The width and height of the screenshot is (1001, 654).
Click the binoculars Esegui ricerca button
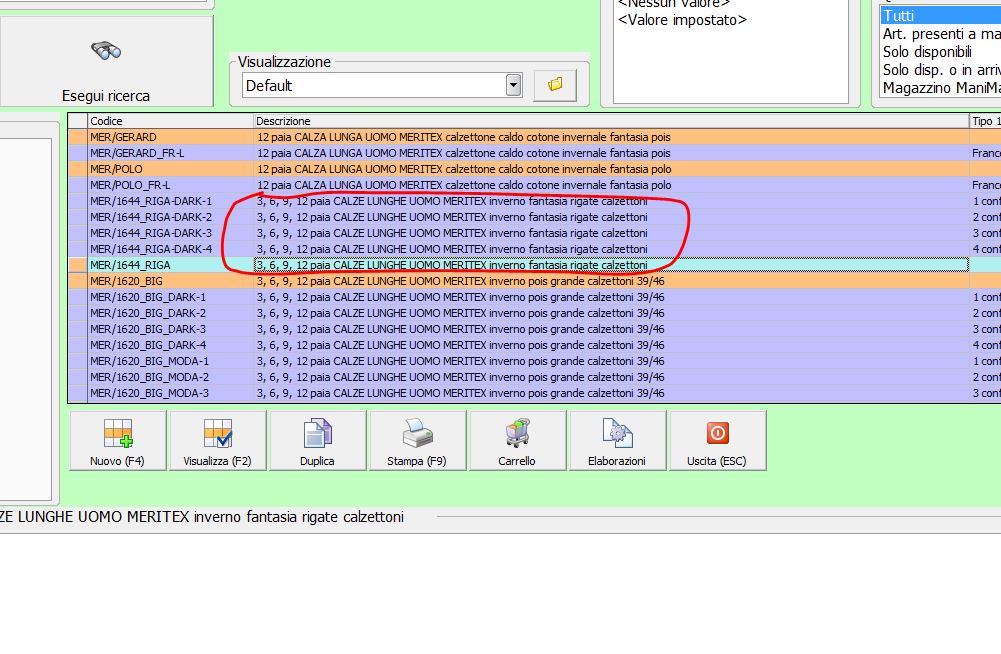click(106, 61)
